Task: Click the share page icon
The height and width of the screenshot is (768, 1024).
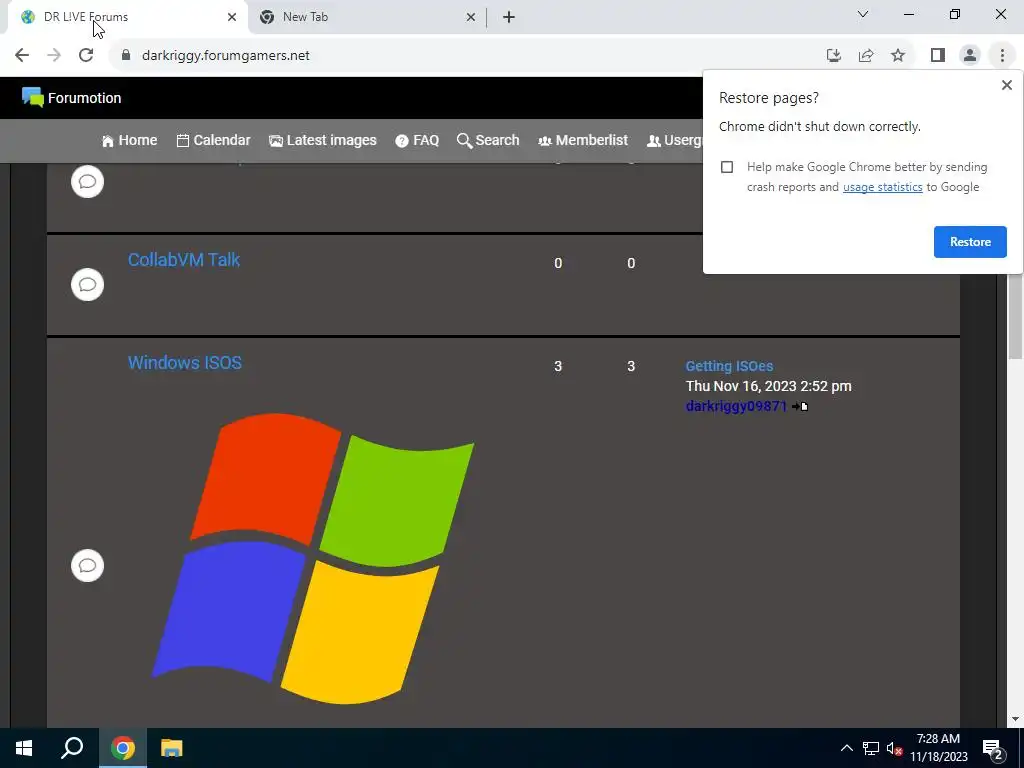Action: point(866,56)
